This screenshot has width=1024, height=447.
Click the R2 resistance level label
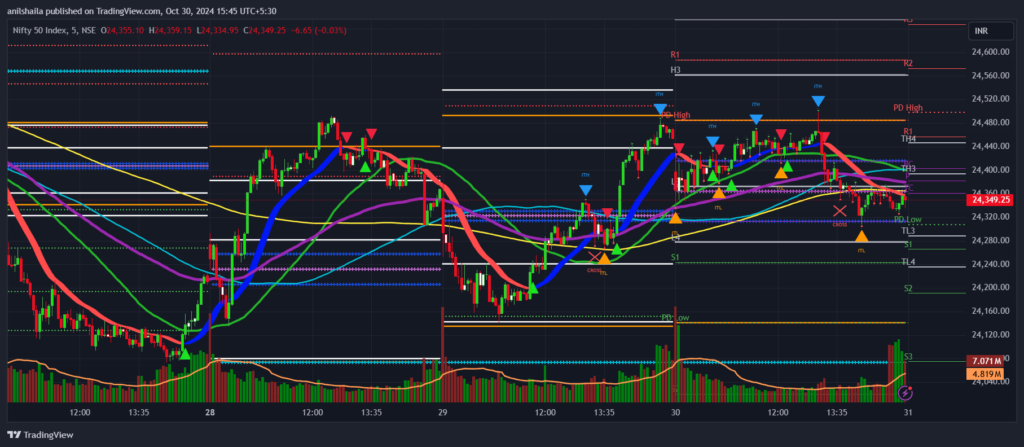908,63
